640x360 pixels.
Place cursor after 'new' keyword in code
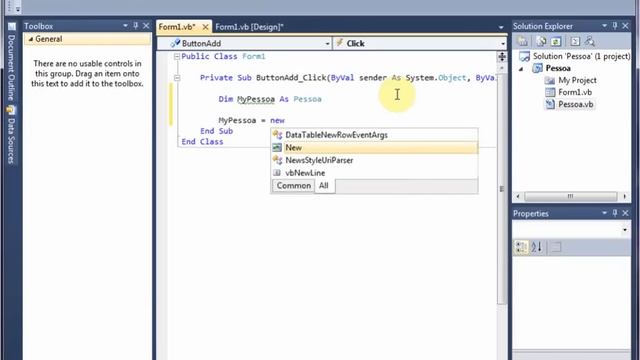click(x=285, y=120)
